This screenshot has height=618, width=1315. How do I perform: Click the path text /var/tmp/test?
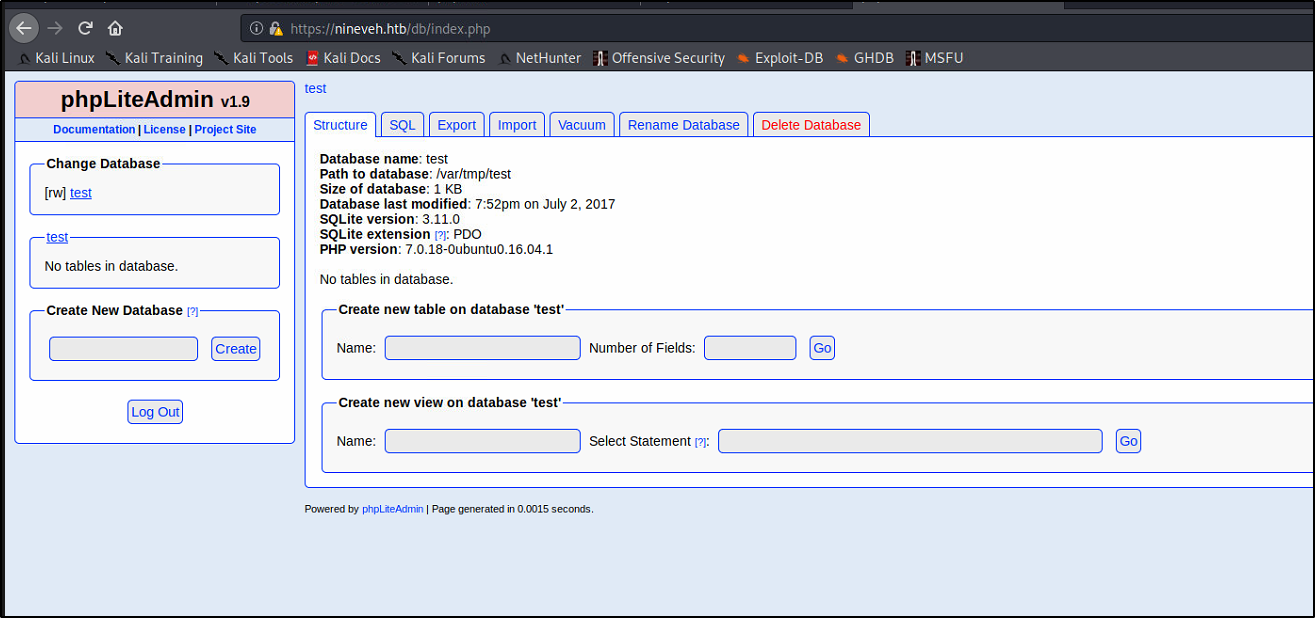(474, 174)
